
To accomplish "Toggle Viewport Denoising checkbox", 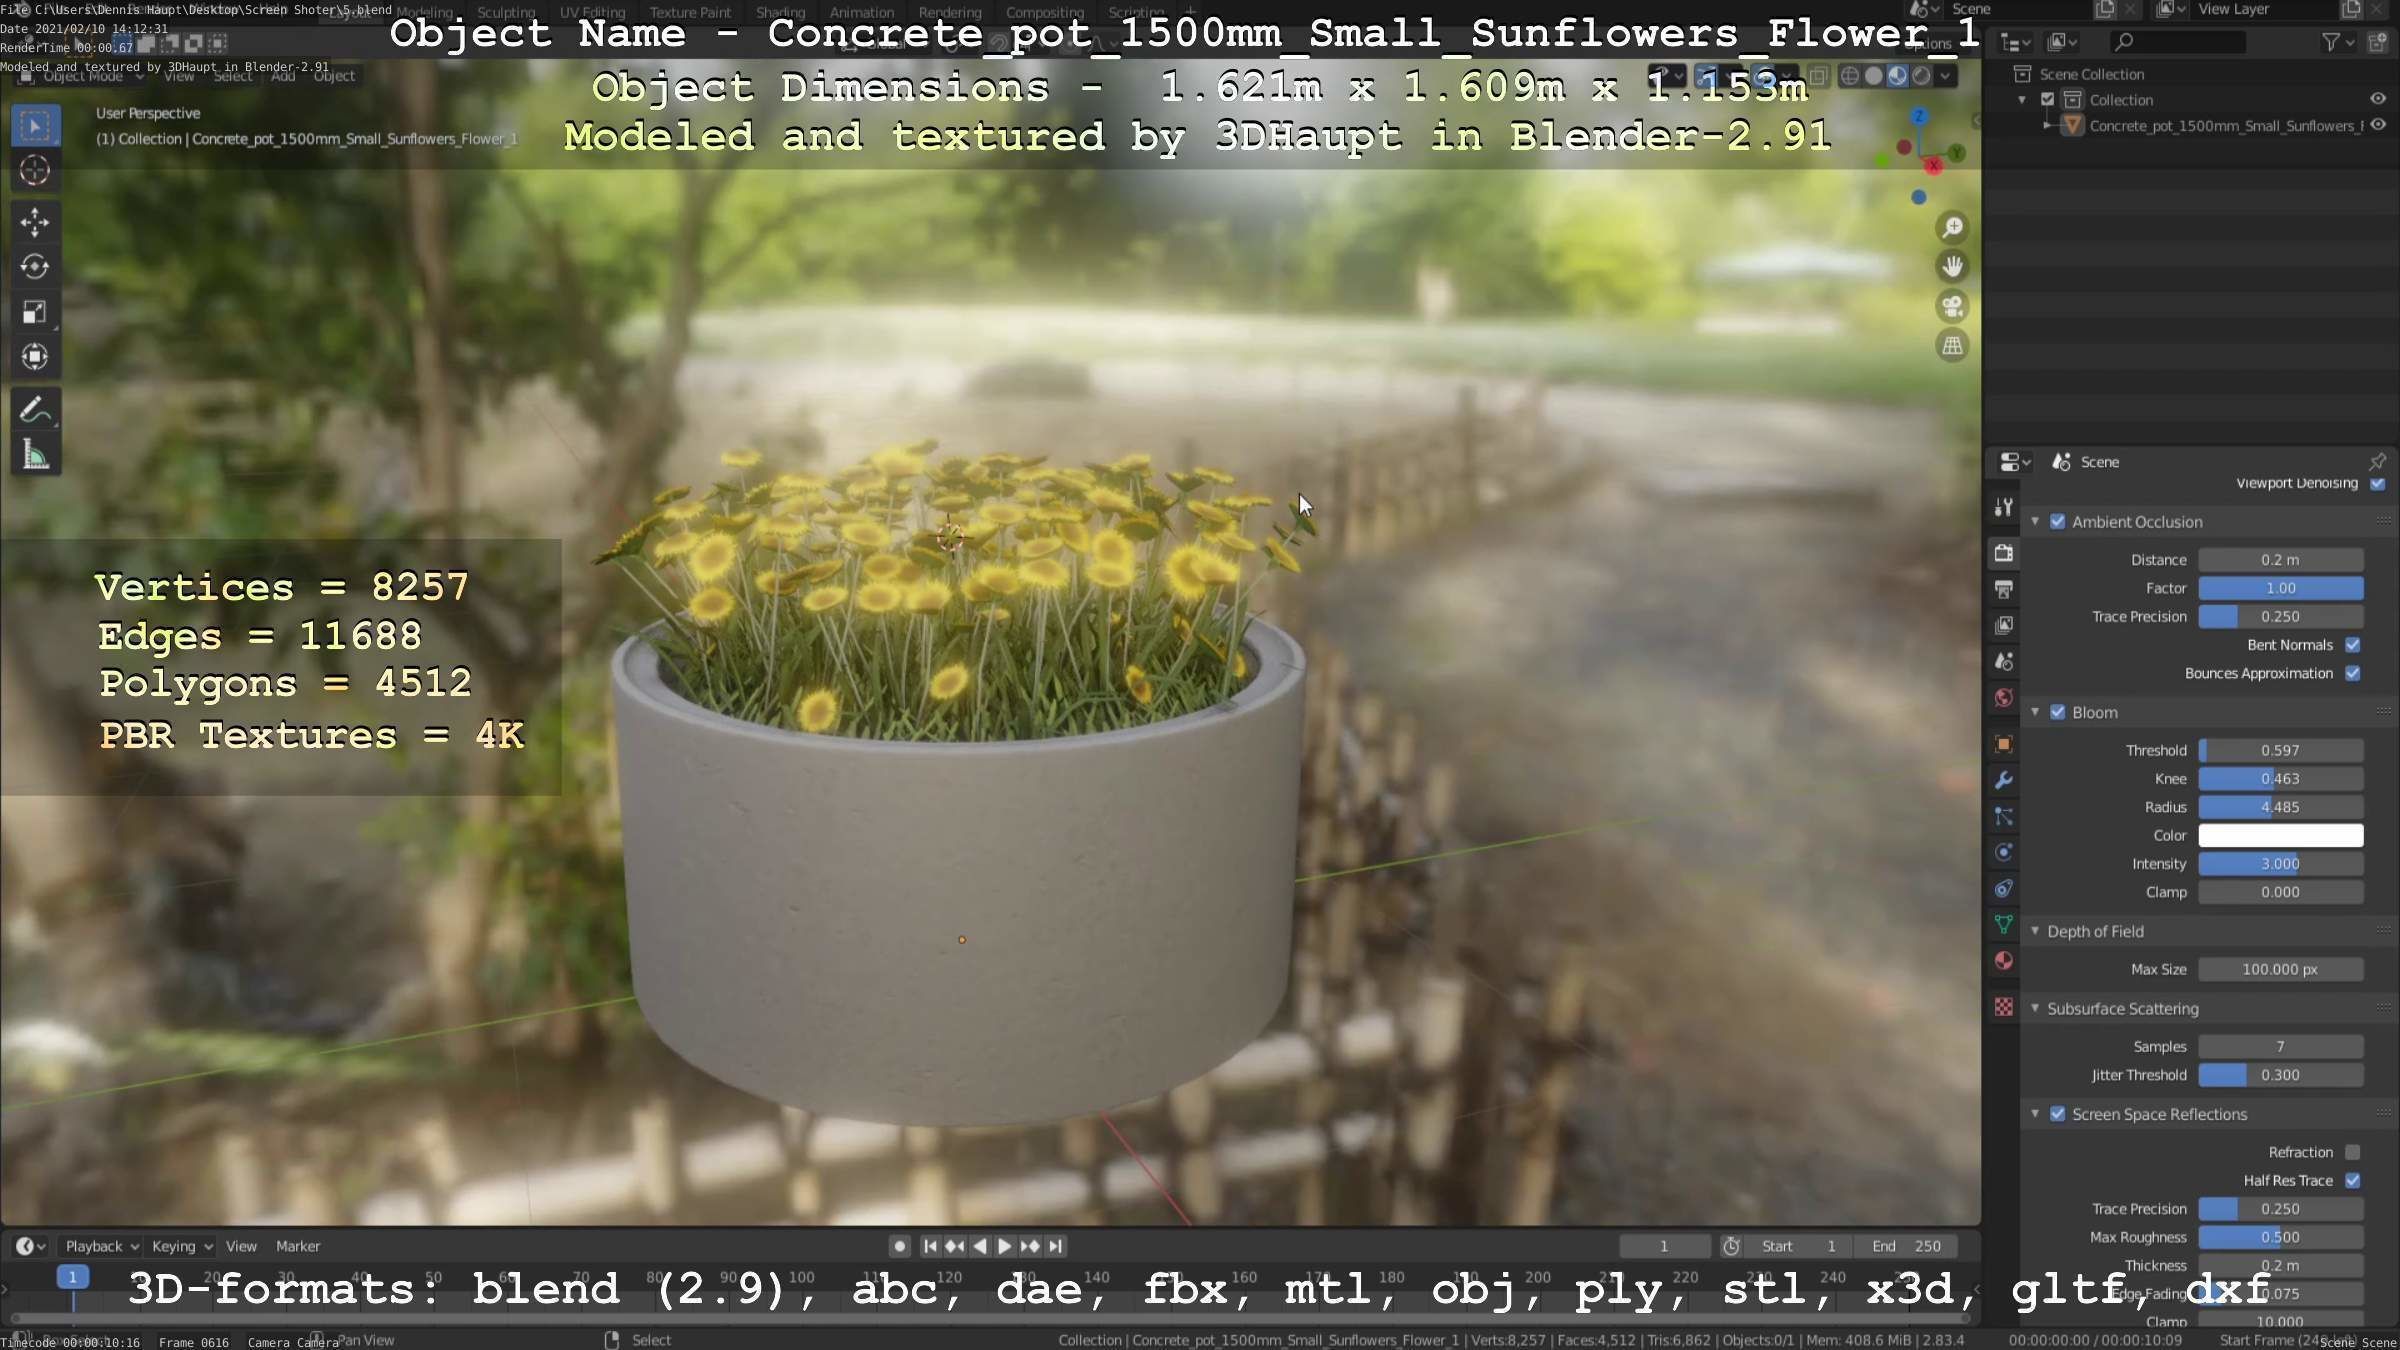I will click(x=2377, y=483).
